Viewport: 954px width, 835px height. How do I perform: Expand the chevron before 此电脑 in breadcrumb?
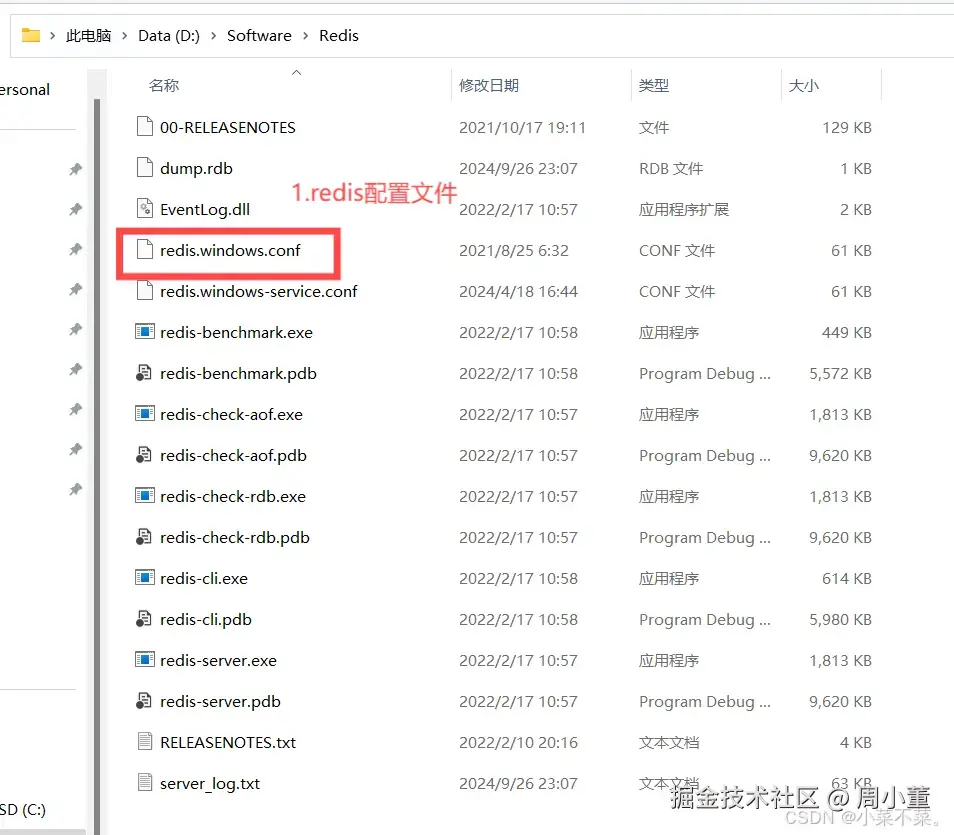pos(52,36)
